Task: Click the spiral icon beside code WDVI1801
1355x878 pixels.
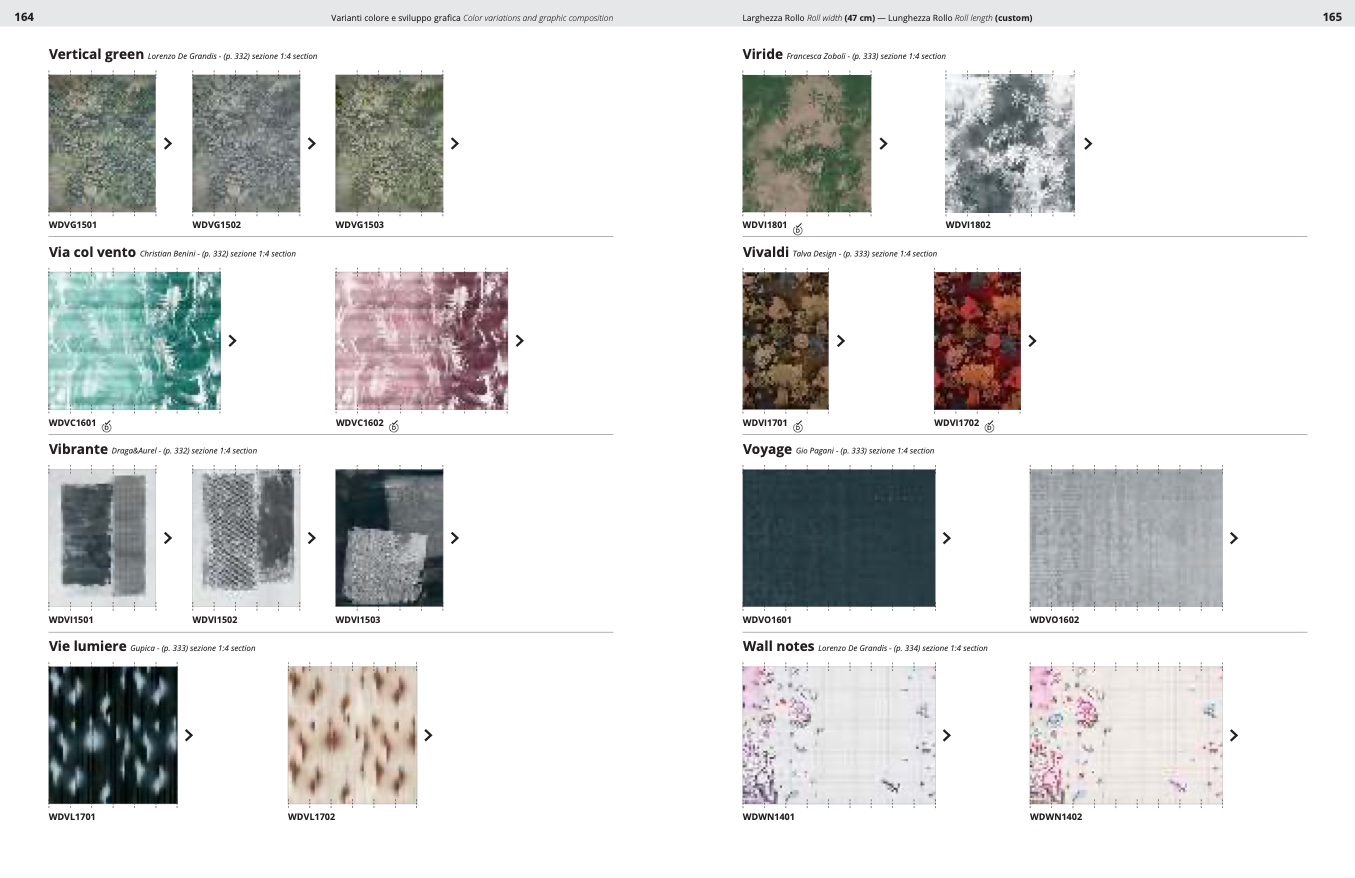Action: click(x=798, y=230)
